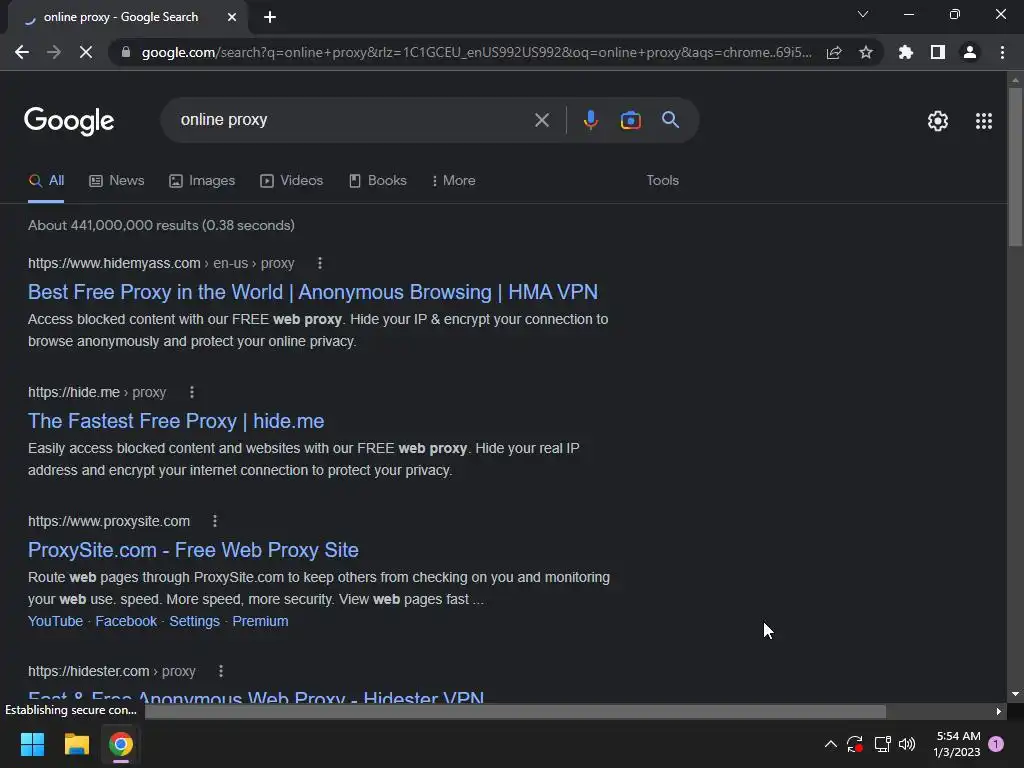Open The Fastest Free Proxy hide.me link

click(176, 421)
